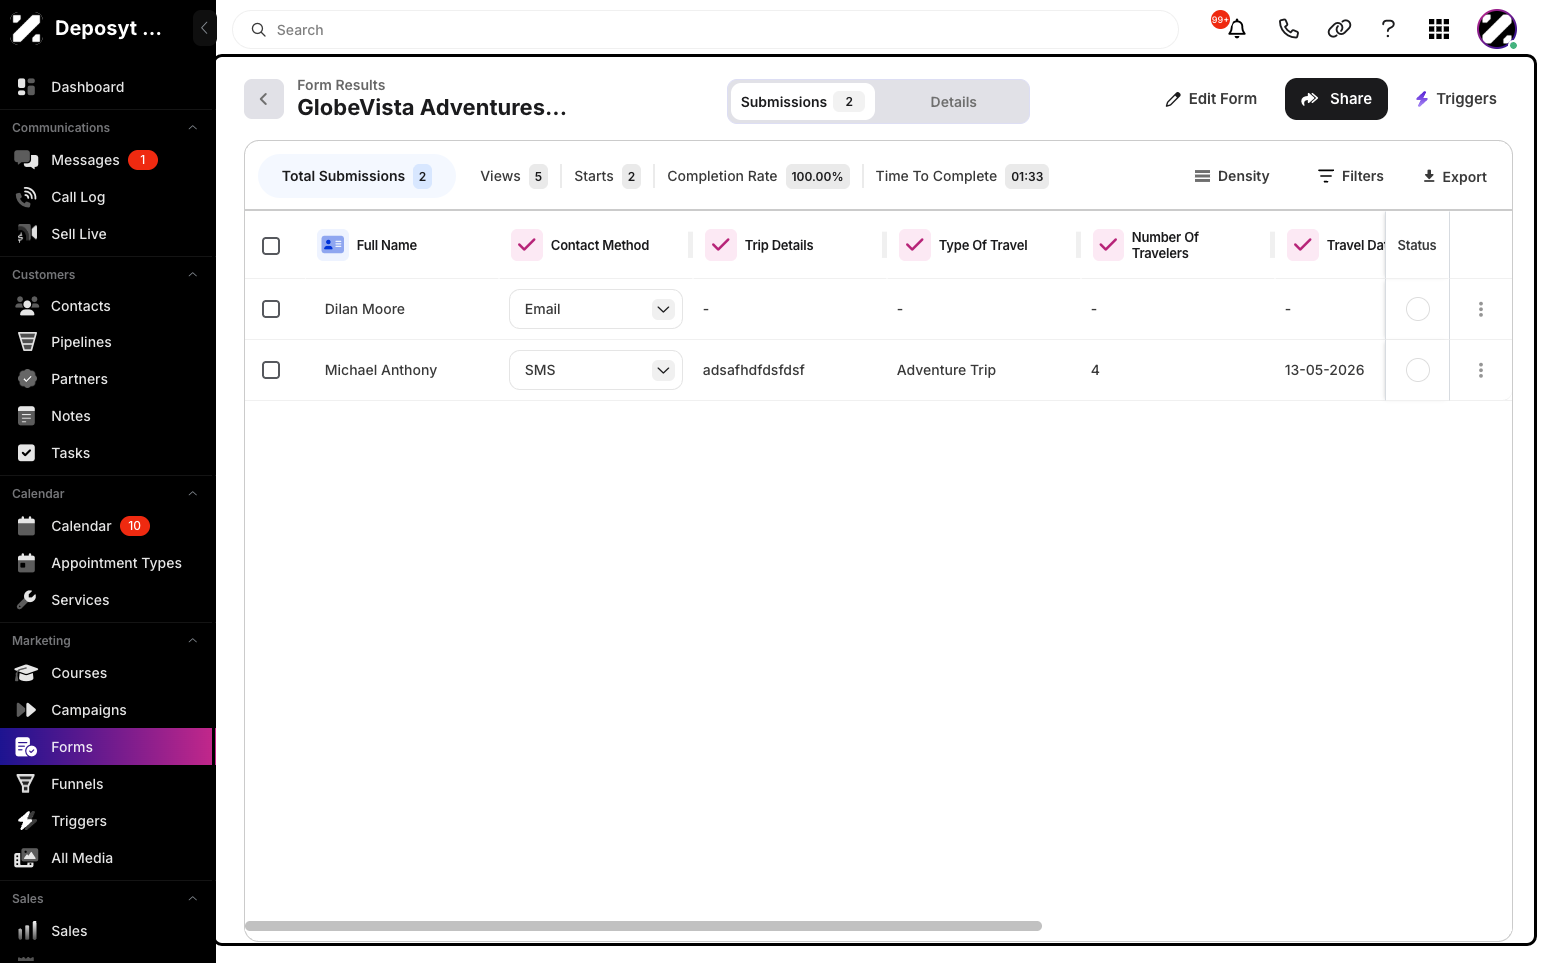This screenshot has width=1541, height=963.
Task: Export the form submissions
Action: click(1455, 177)
